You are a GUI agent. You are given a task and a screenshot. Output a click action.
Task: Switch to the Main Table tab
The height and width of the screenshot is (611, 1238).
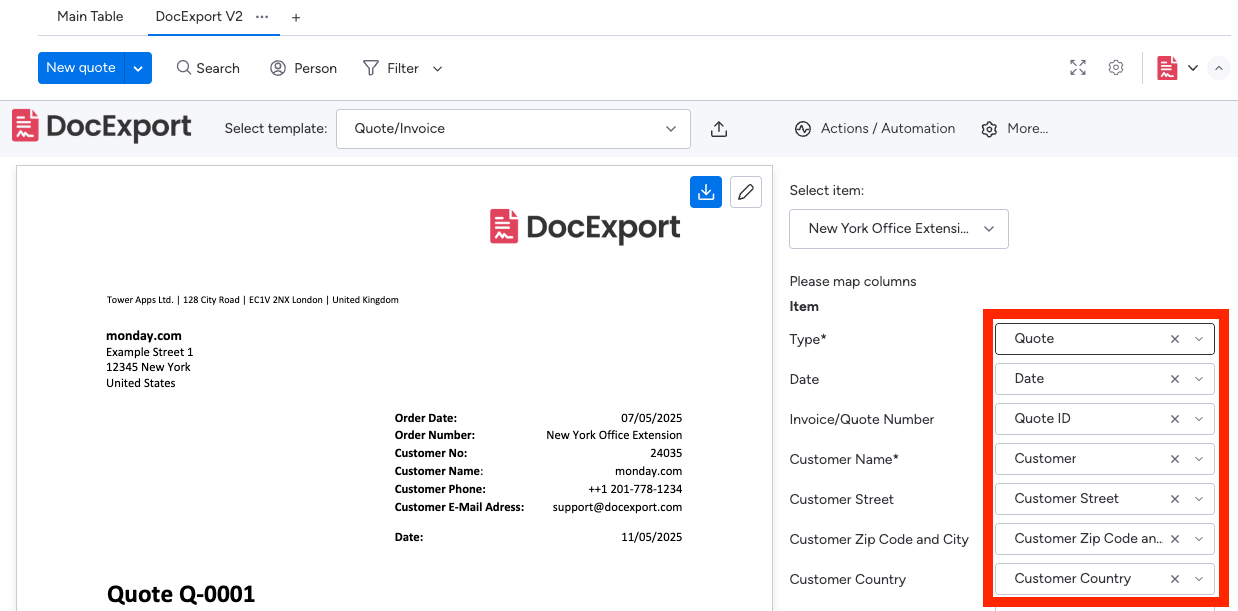click(90, 16)
